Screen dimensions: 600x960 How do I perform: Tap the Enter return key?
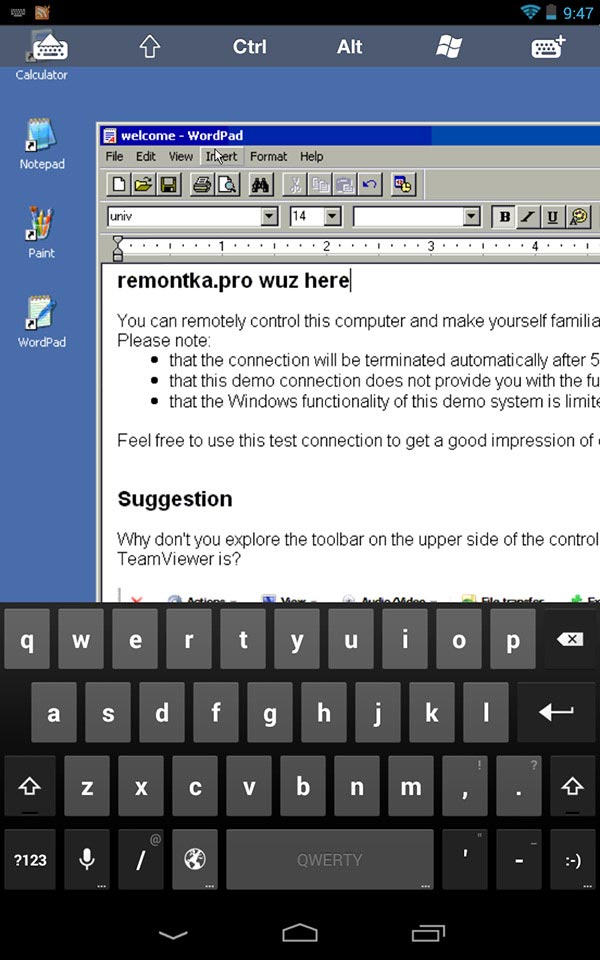click(557, 712)
